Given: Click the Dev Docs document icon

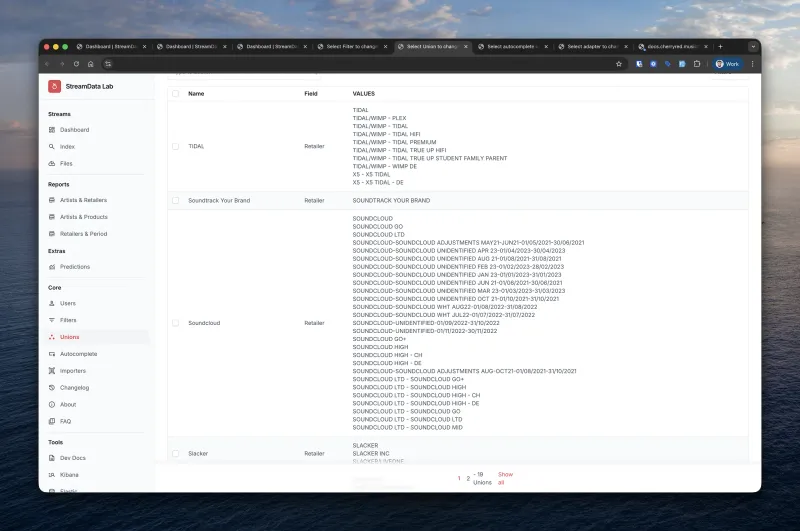Looking at the screenshot, I should [x=52, y=458].
